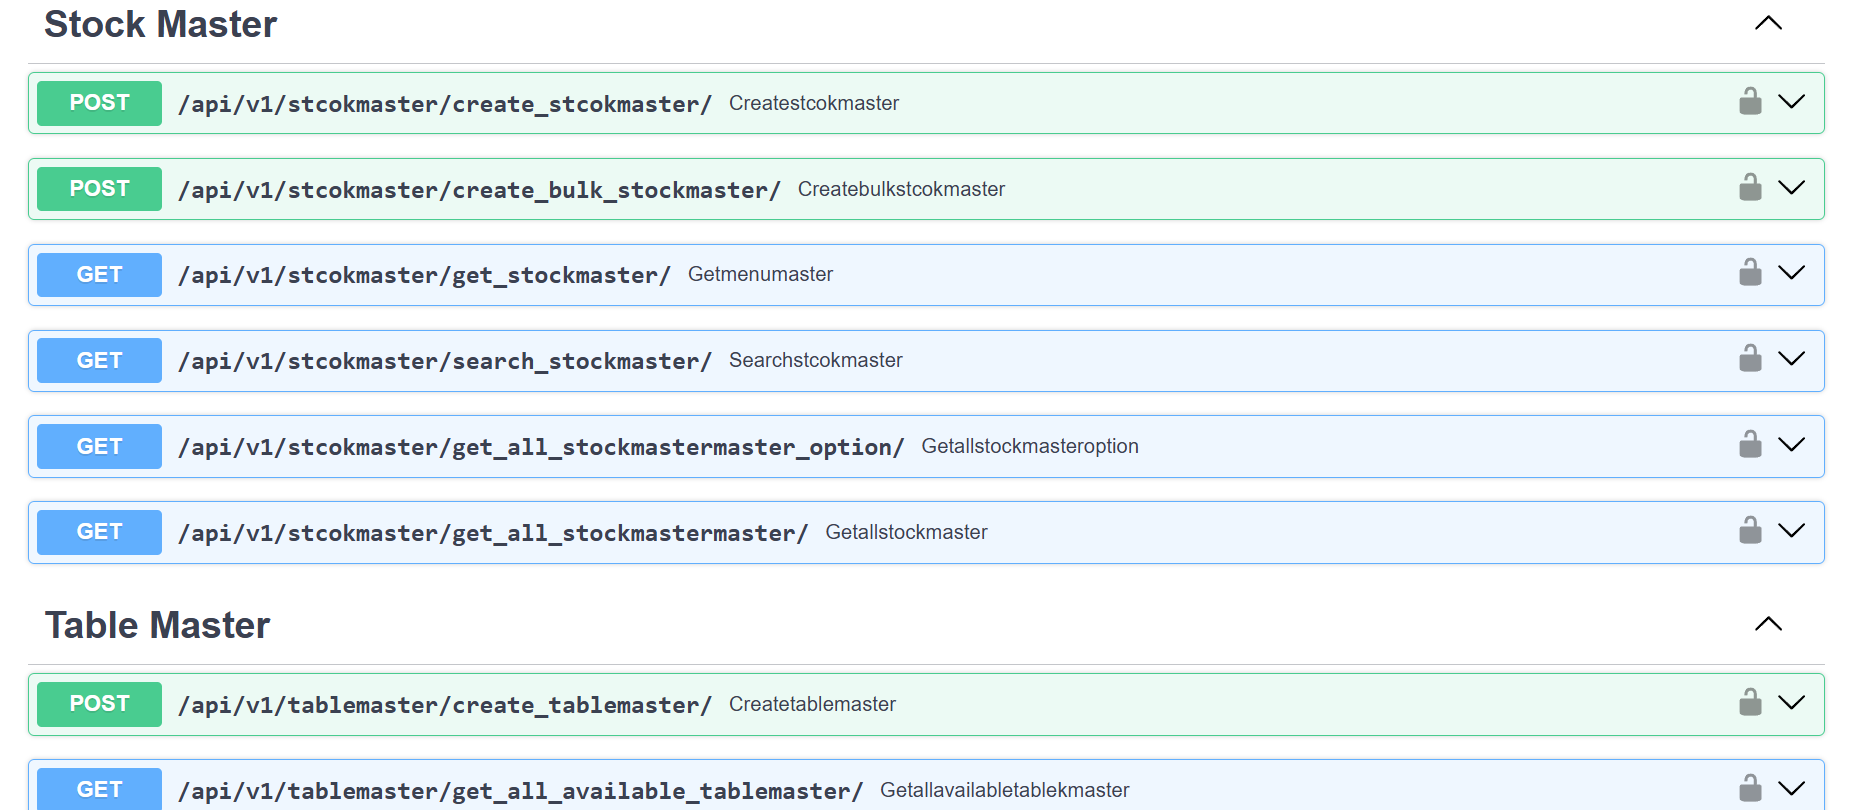Image resolution: width=1860 pixels, height=810 pixels.
Task: Click GET badge for get_stockmaster
Action: coord(99,275)
